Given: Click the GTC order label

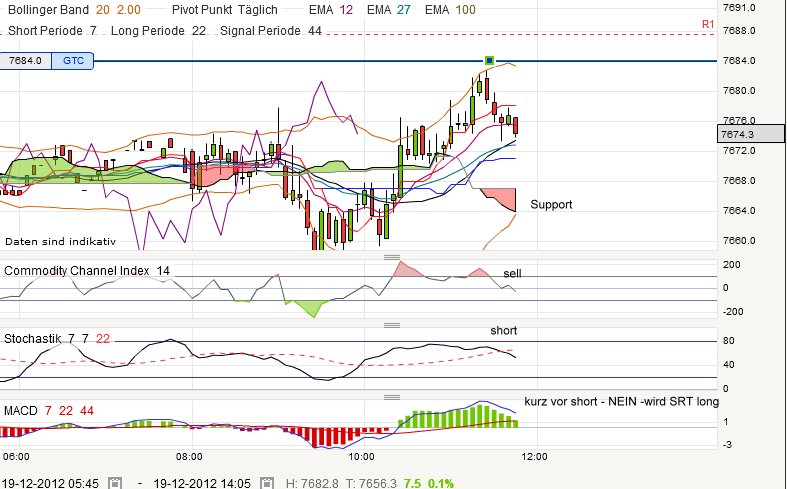Looking at the screenshot, I should (73, 61).
